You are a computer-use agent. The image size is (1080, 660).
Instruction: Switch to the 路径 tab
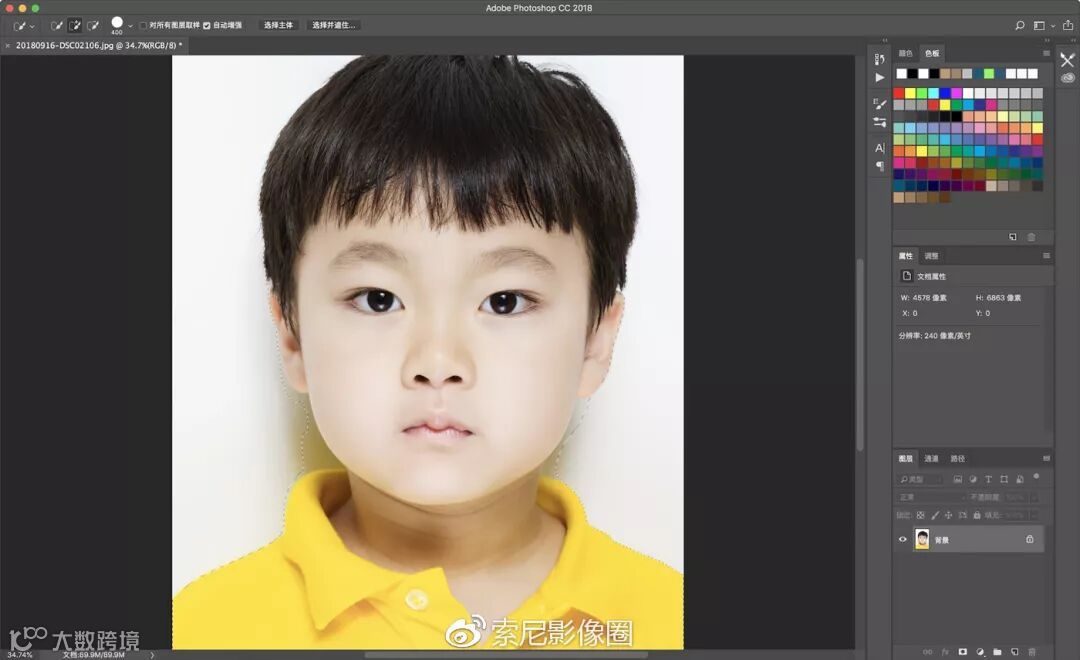click(x=957, y=458)
